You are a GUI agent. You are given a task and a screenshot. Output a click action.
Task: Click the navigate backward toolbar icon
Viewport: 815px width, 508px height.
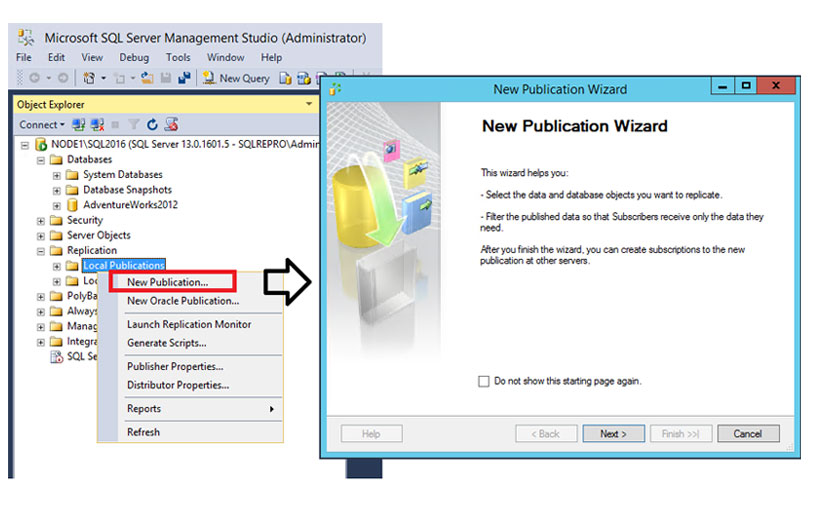click(34, 78)
